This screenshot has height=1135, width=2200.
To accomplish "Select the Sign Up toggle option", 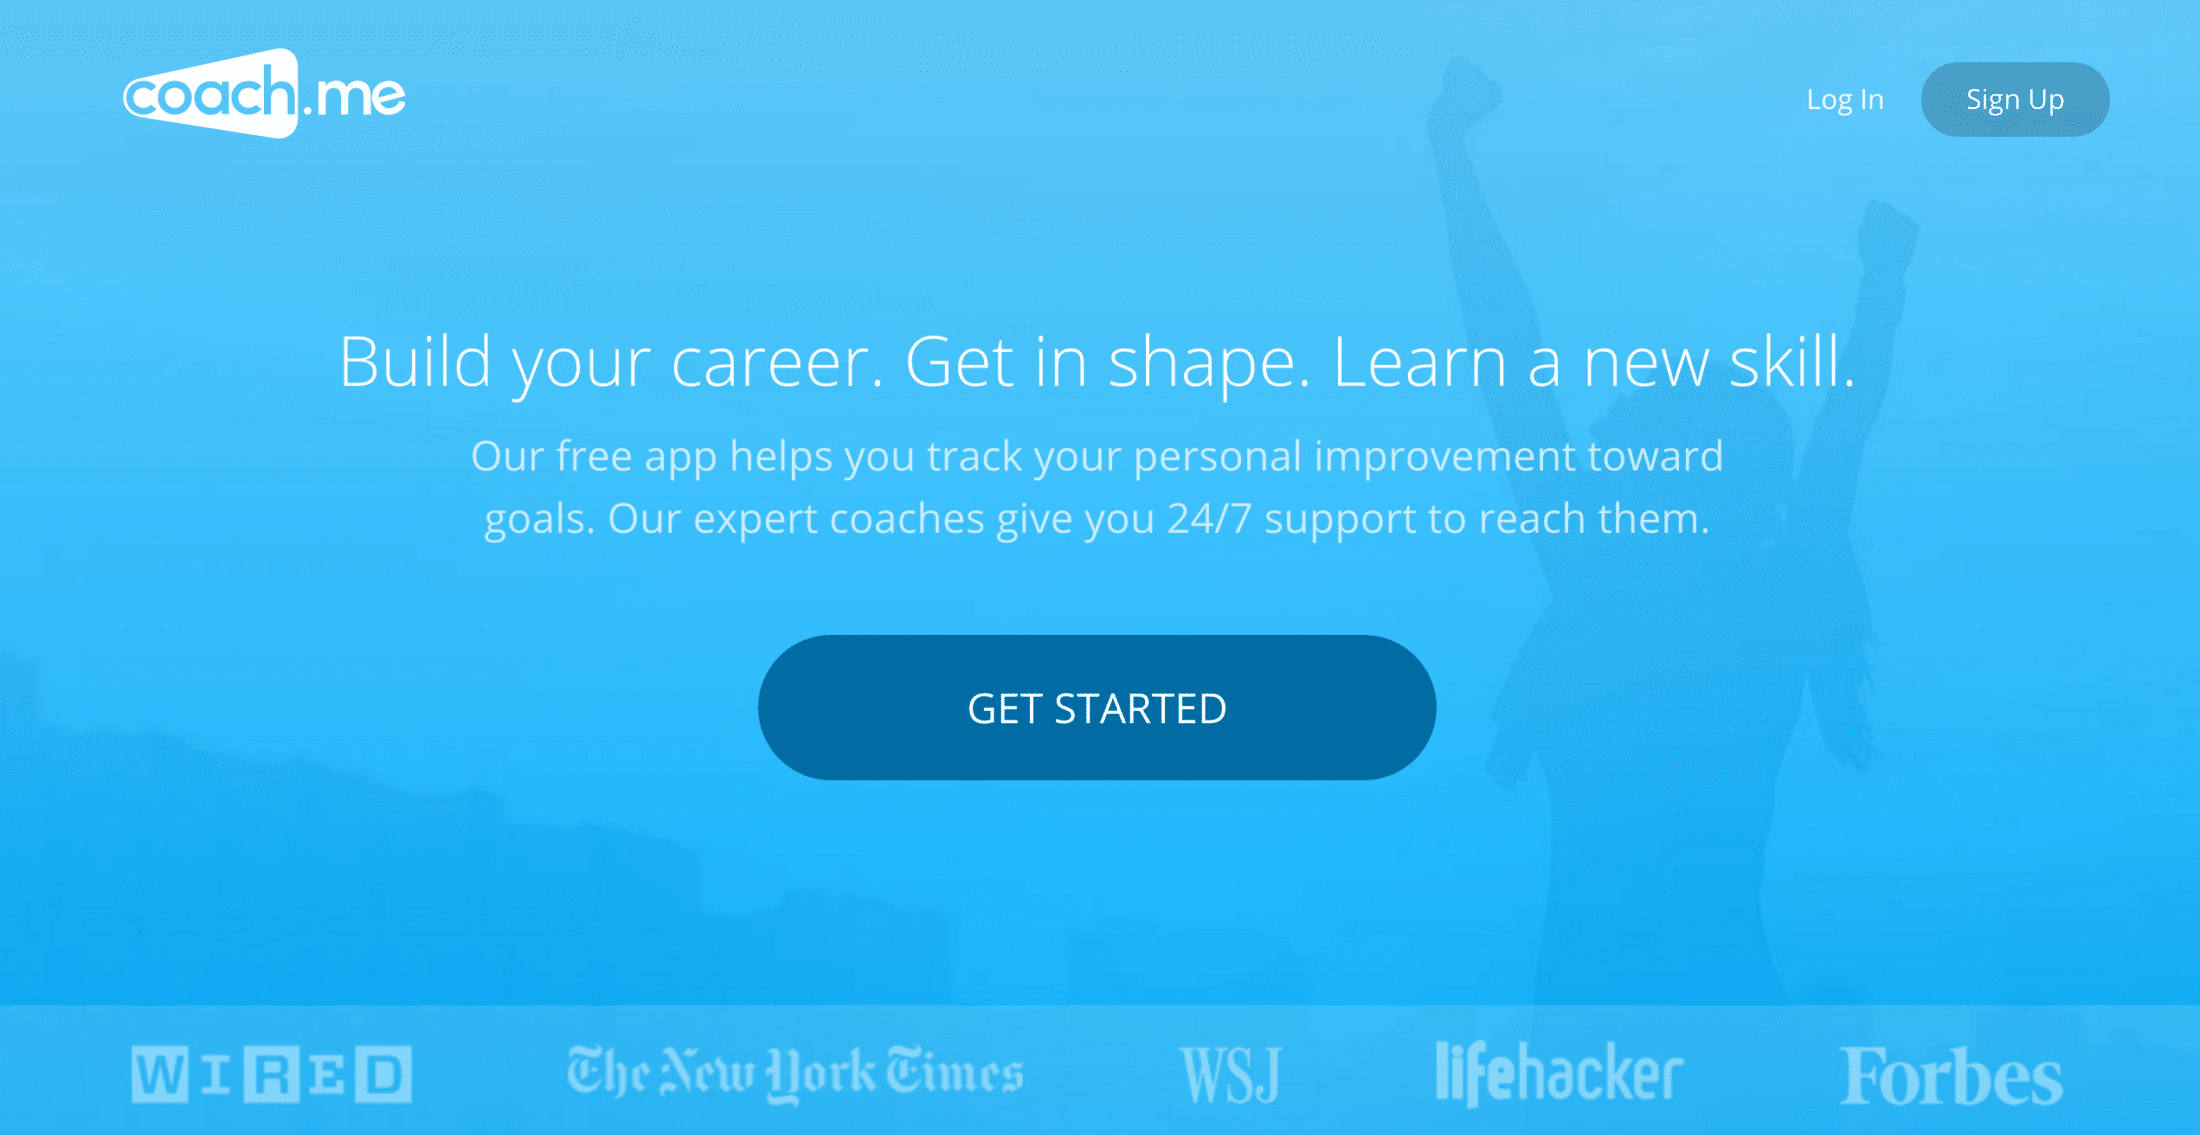I will 2016,98.
